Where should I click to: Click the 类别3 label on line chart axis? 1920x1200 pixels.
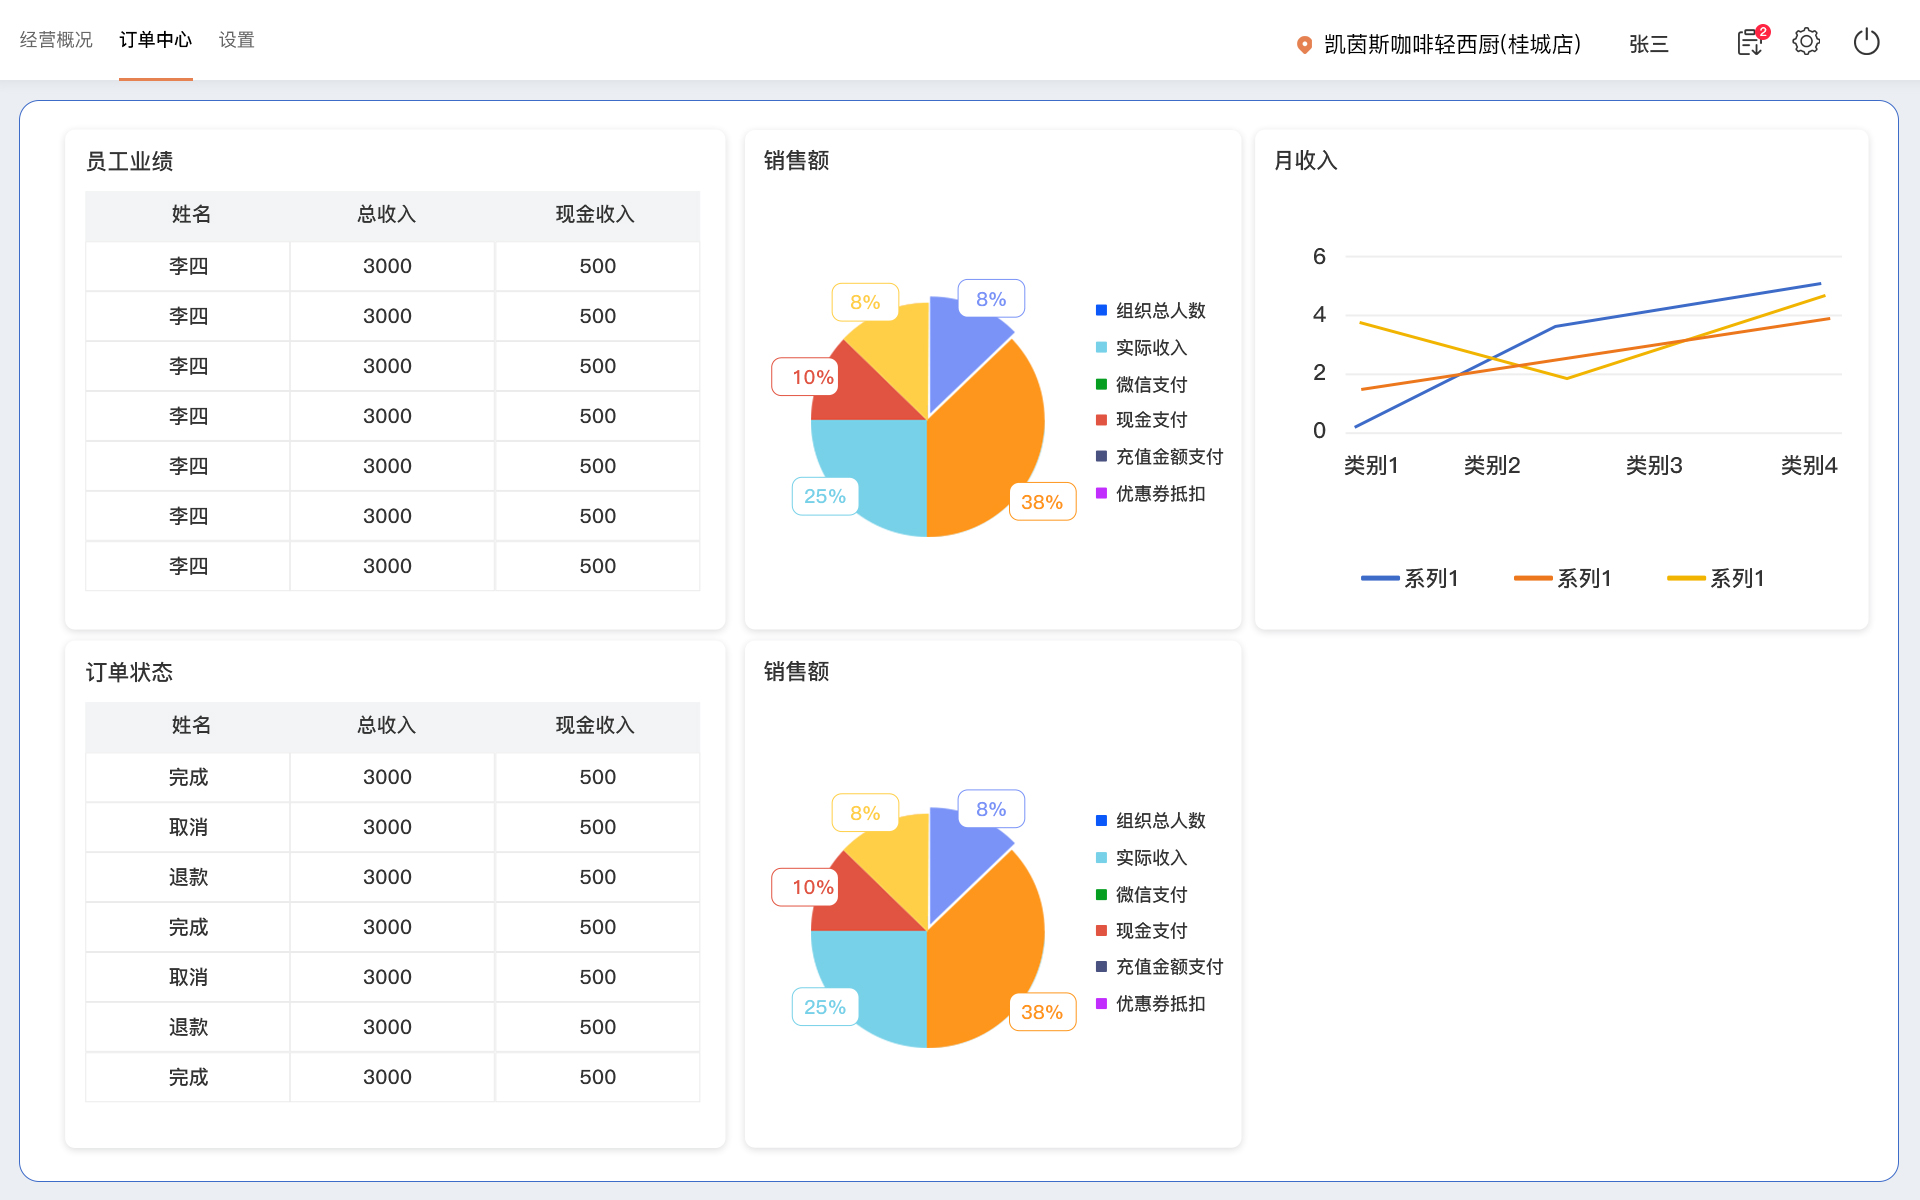point(1654,465)
